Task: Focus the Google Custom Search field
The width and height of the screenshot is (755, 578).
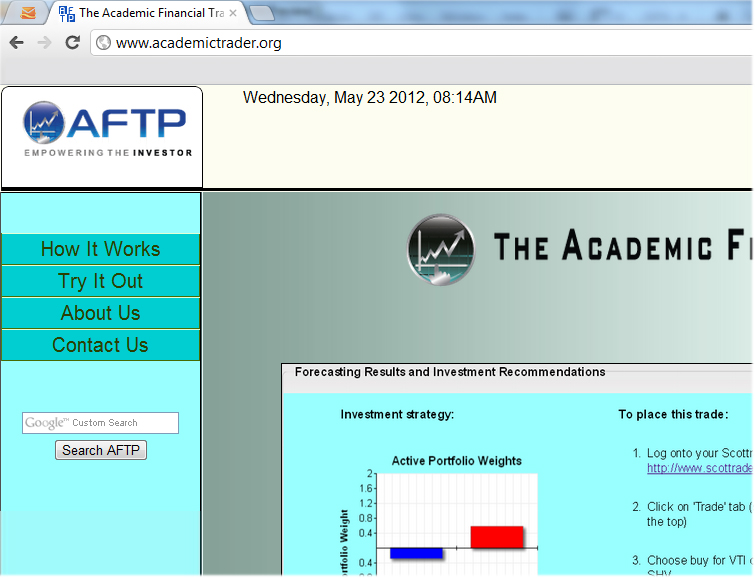Action: coord(100,423)
